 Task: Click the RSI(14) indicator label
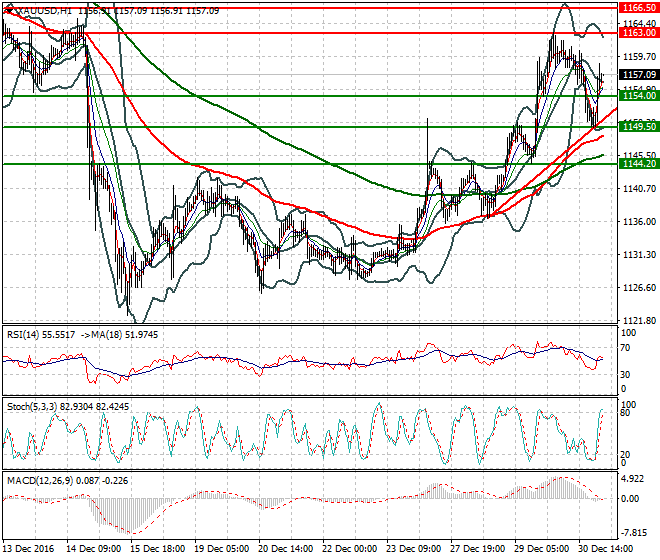click(x=23, y=335)
